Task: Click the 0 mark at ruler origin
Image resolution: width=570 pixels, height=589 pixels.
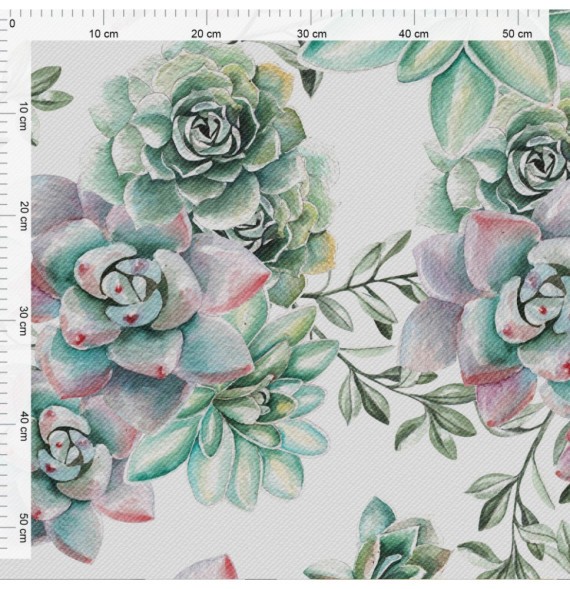Action: [x=12, y=24]
